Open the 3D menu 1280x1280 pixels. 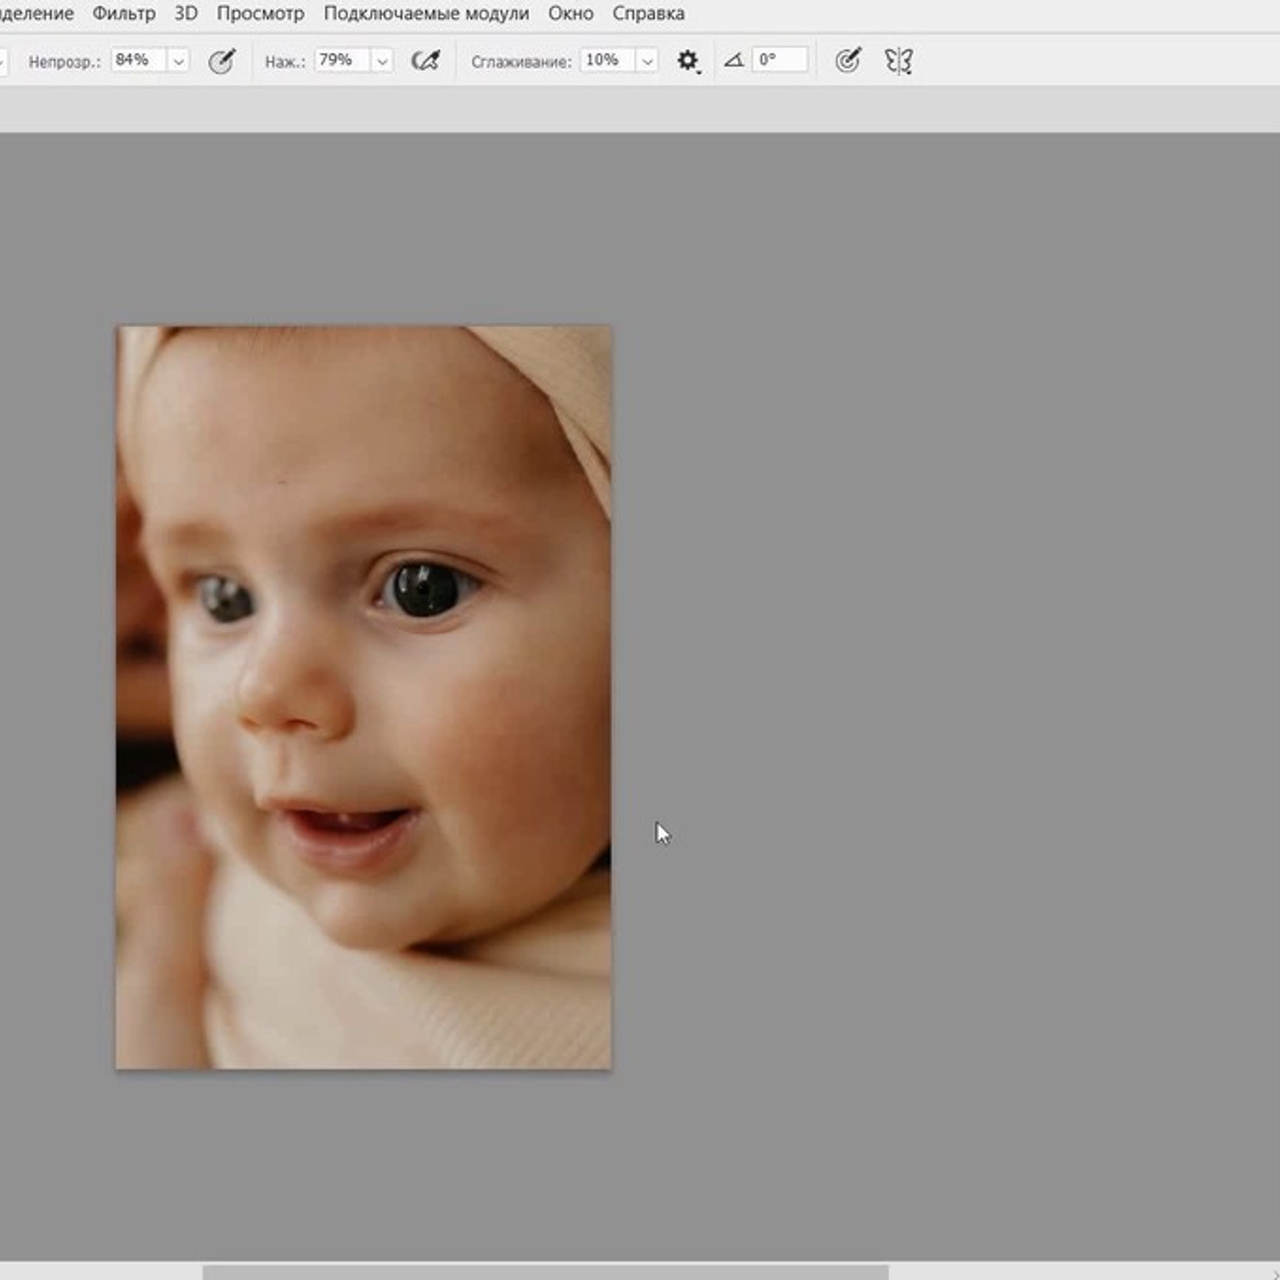coord(186,14)
